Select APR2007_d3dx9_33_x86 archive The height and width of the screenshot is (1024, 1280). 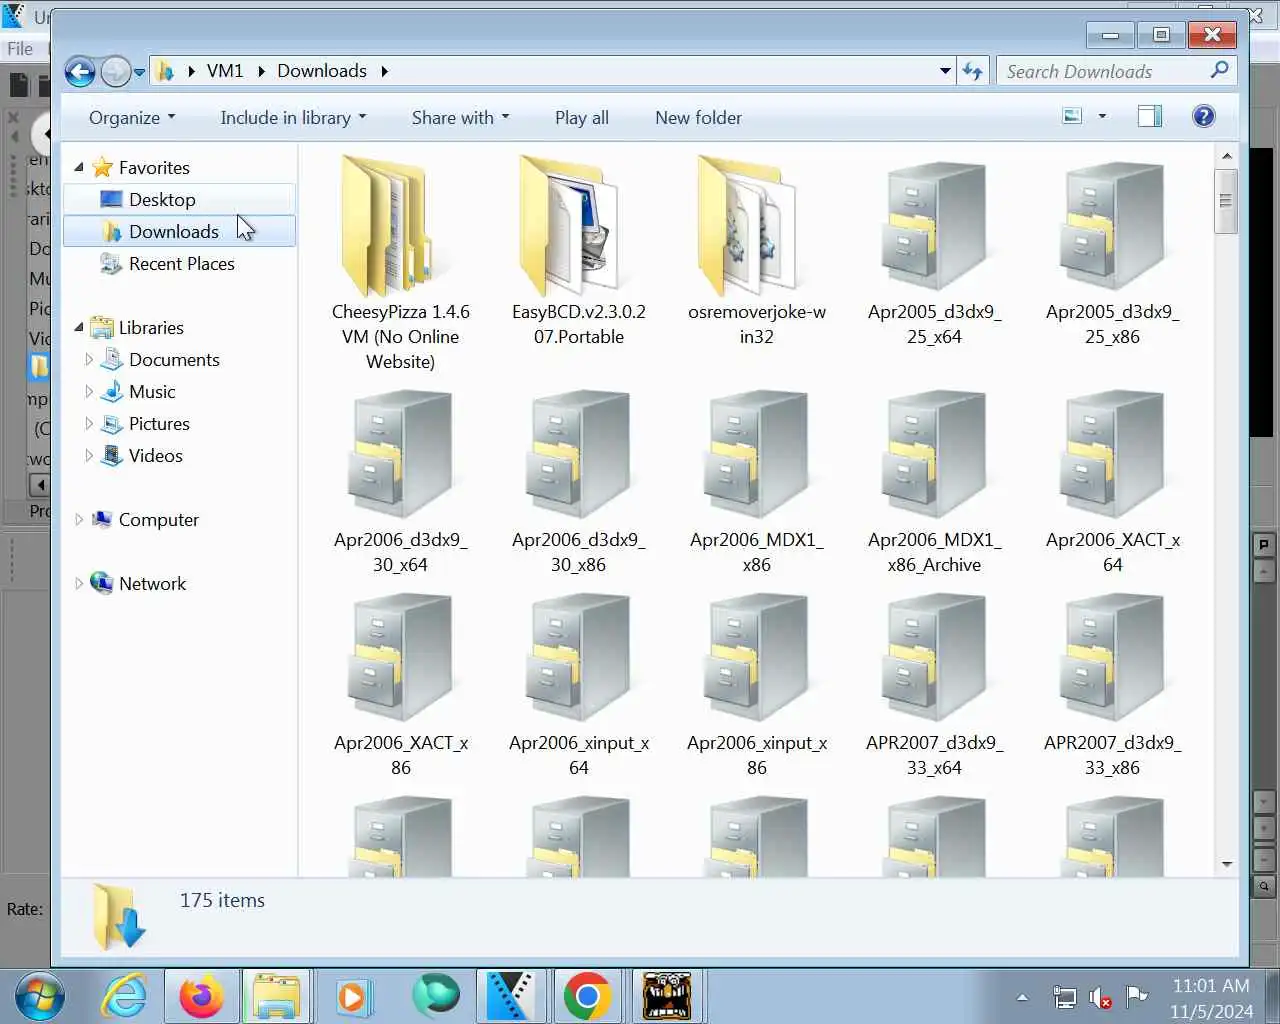click(x=1112, y=686)
